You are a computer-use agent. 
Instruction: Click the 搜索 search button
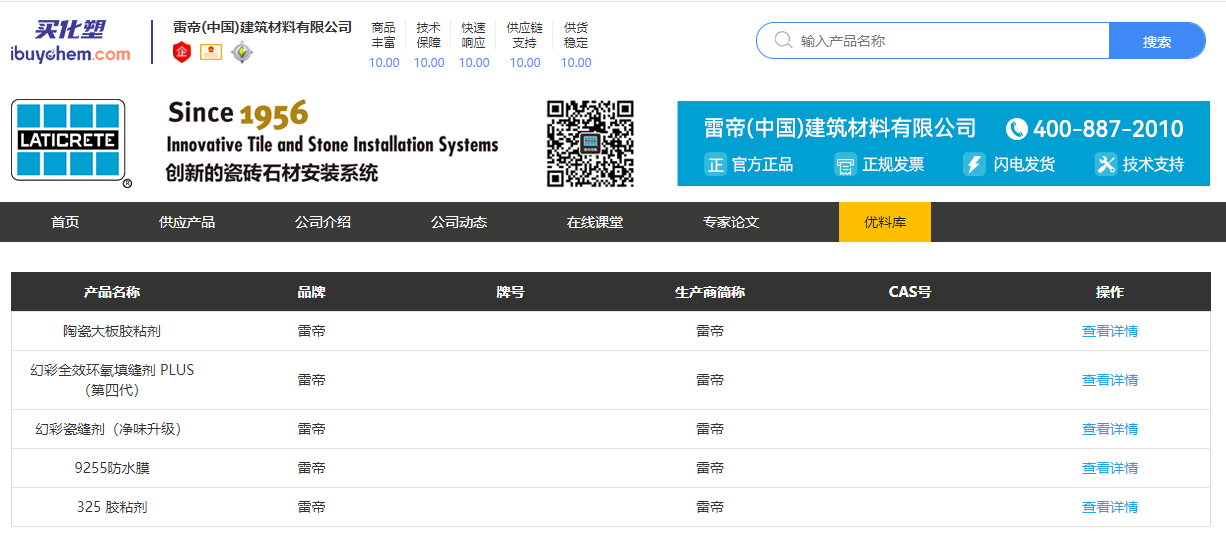coord(1157,41)
